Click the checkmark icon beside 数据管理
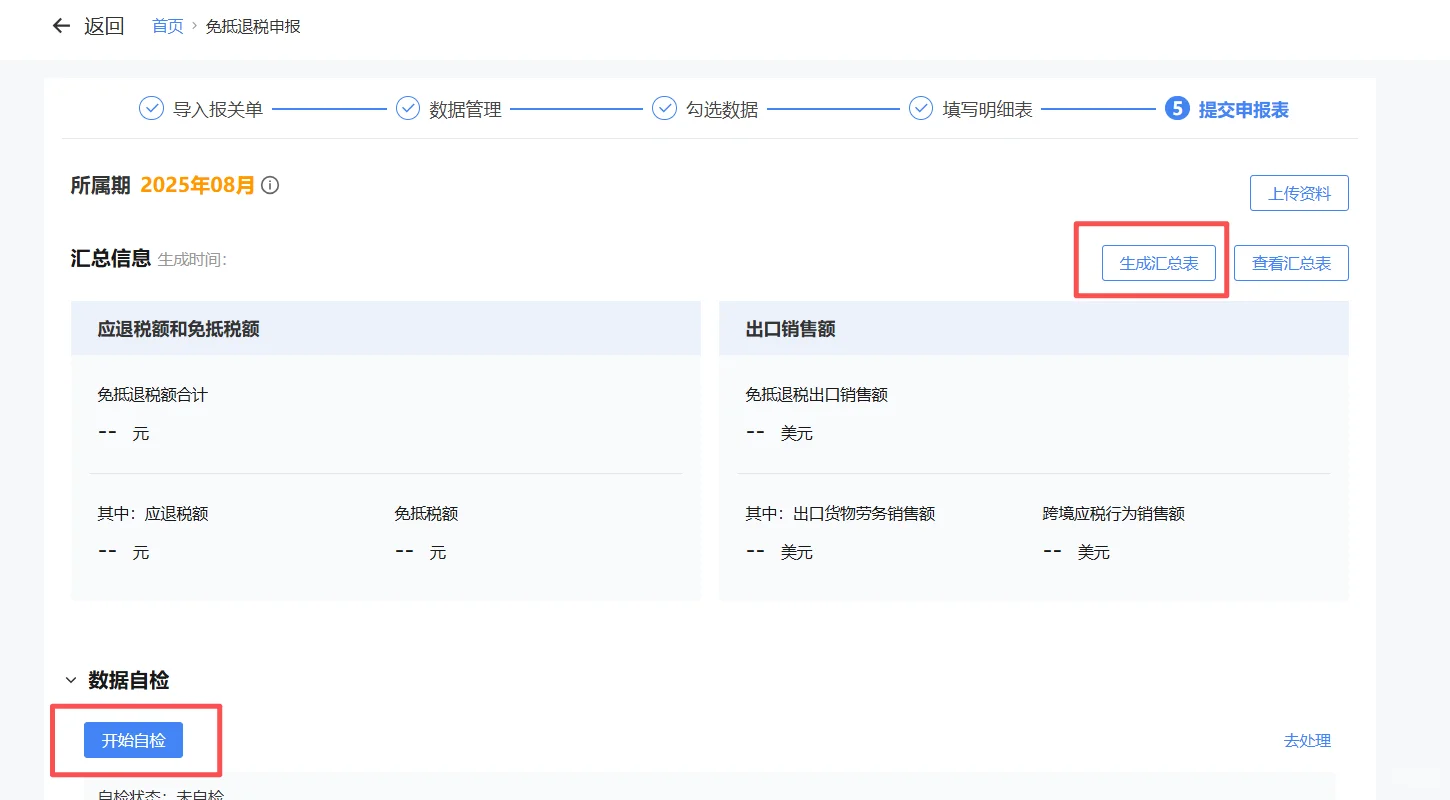1450x800 pixels. 408,107
